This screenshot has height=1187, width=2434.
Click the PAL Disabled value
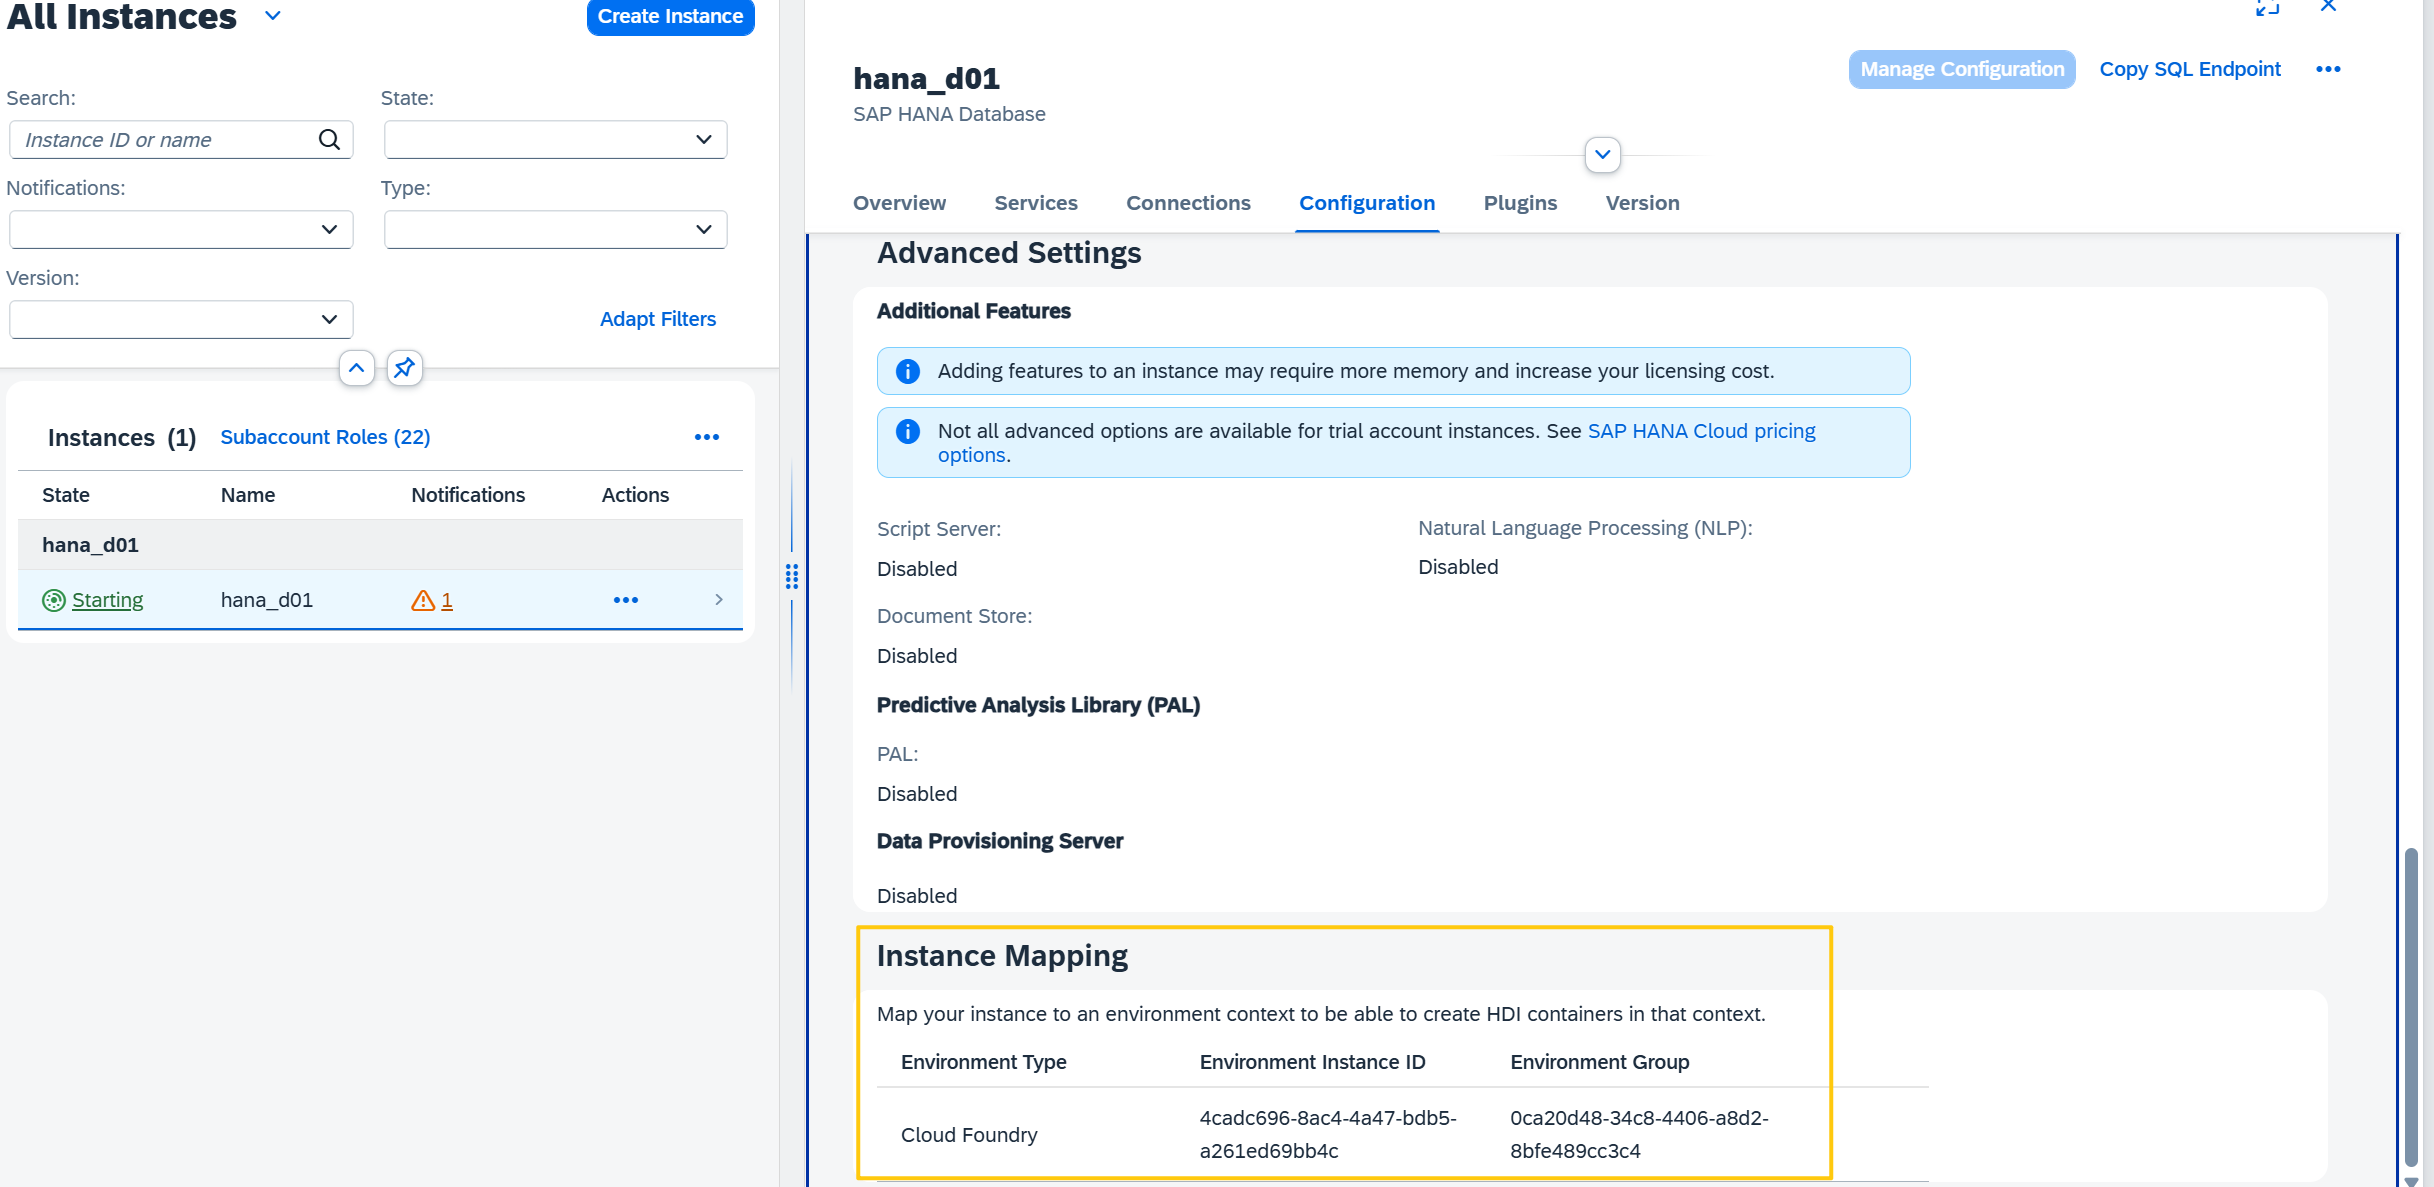click(917, 794)
